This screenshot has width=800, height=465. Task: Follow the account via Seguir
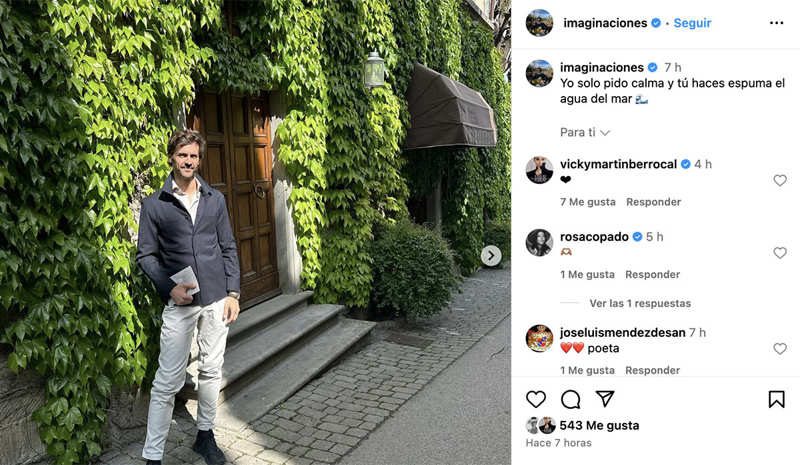[x=692, y=23]
